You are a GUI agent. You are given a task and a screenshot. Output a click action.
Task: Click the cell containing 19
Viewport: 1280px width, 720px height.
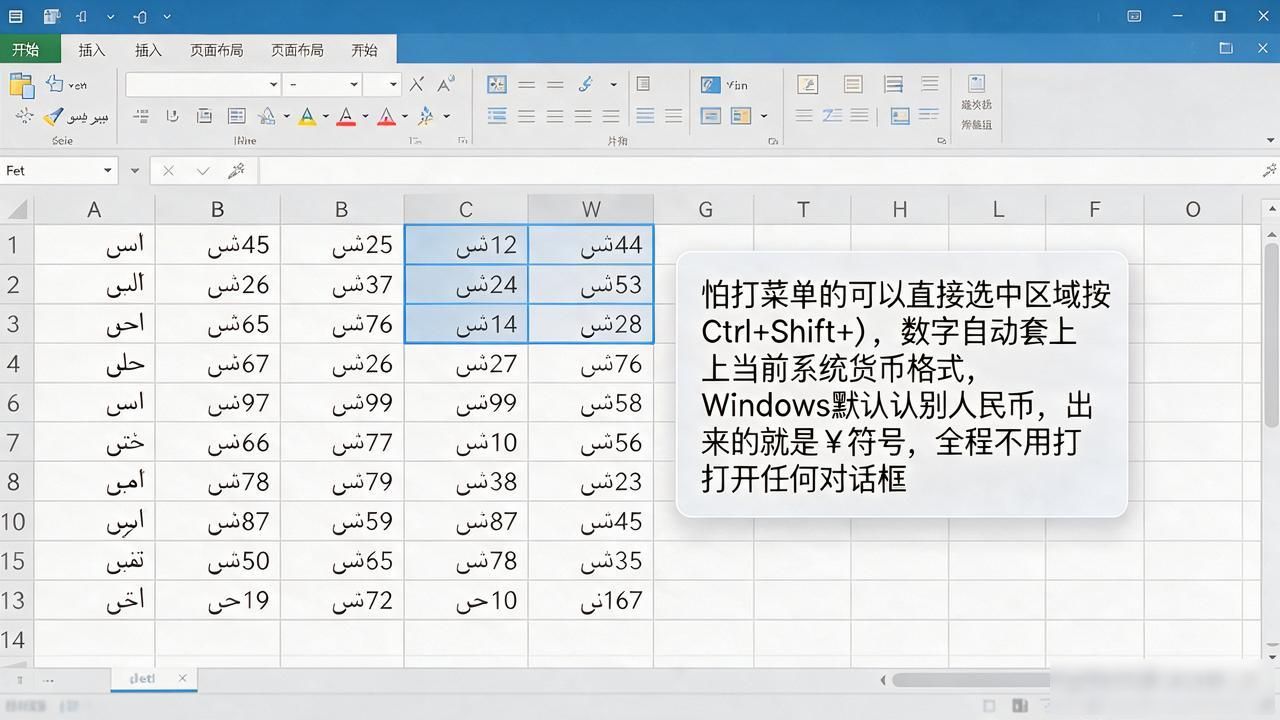(218, 601)
